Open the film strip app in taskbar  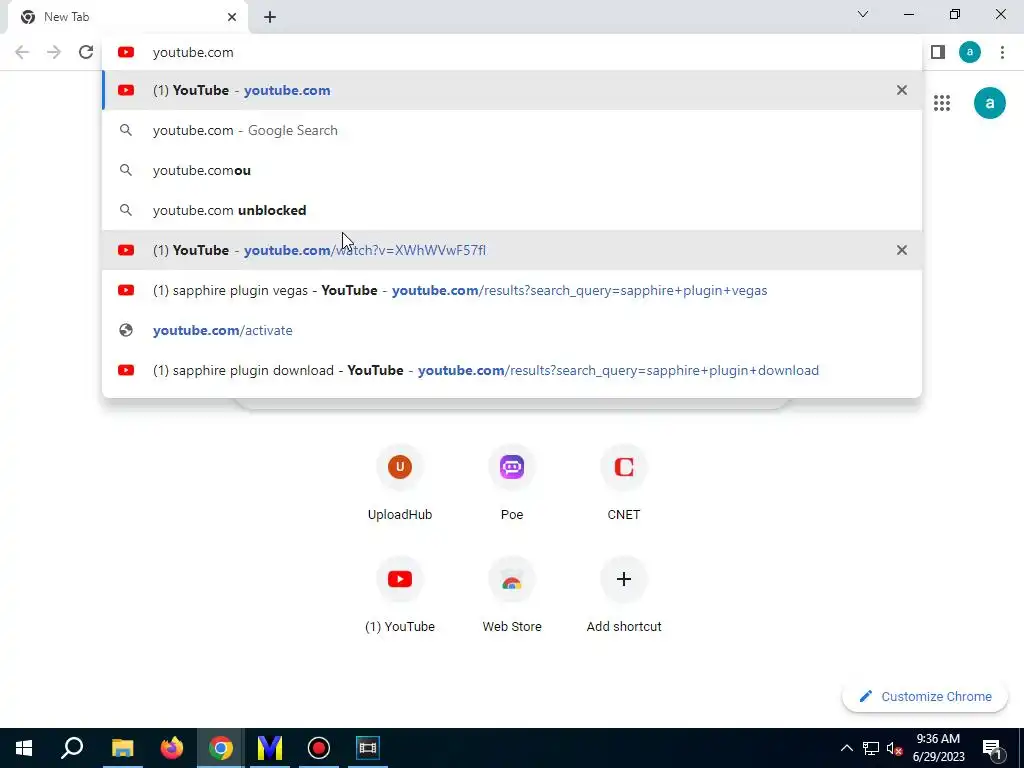(x=368, y=748)
